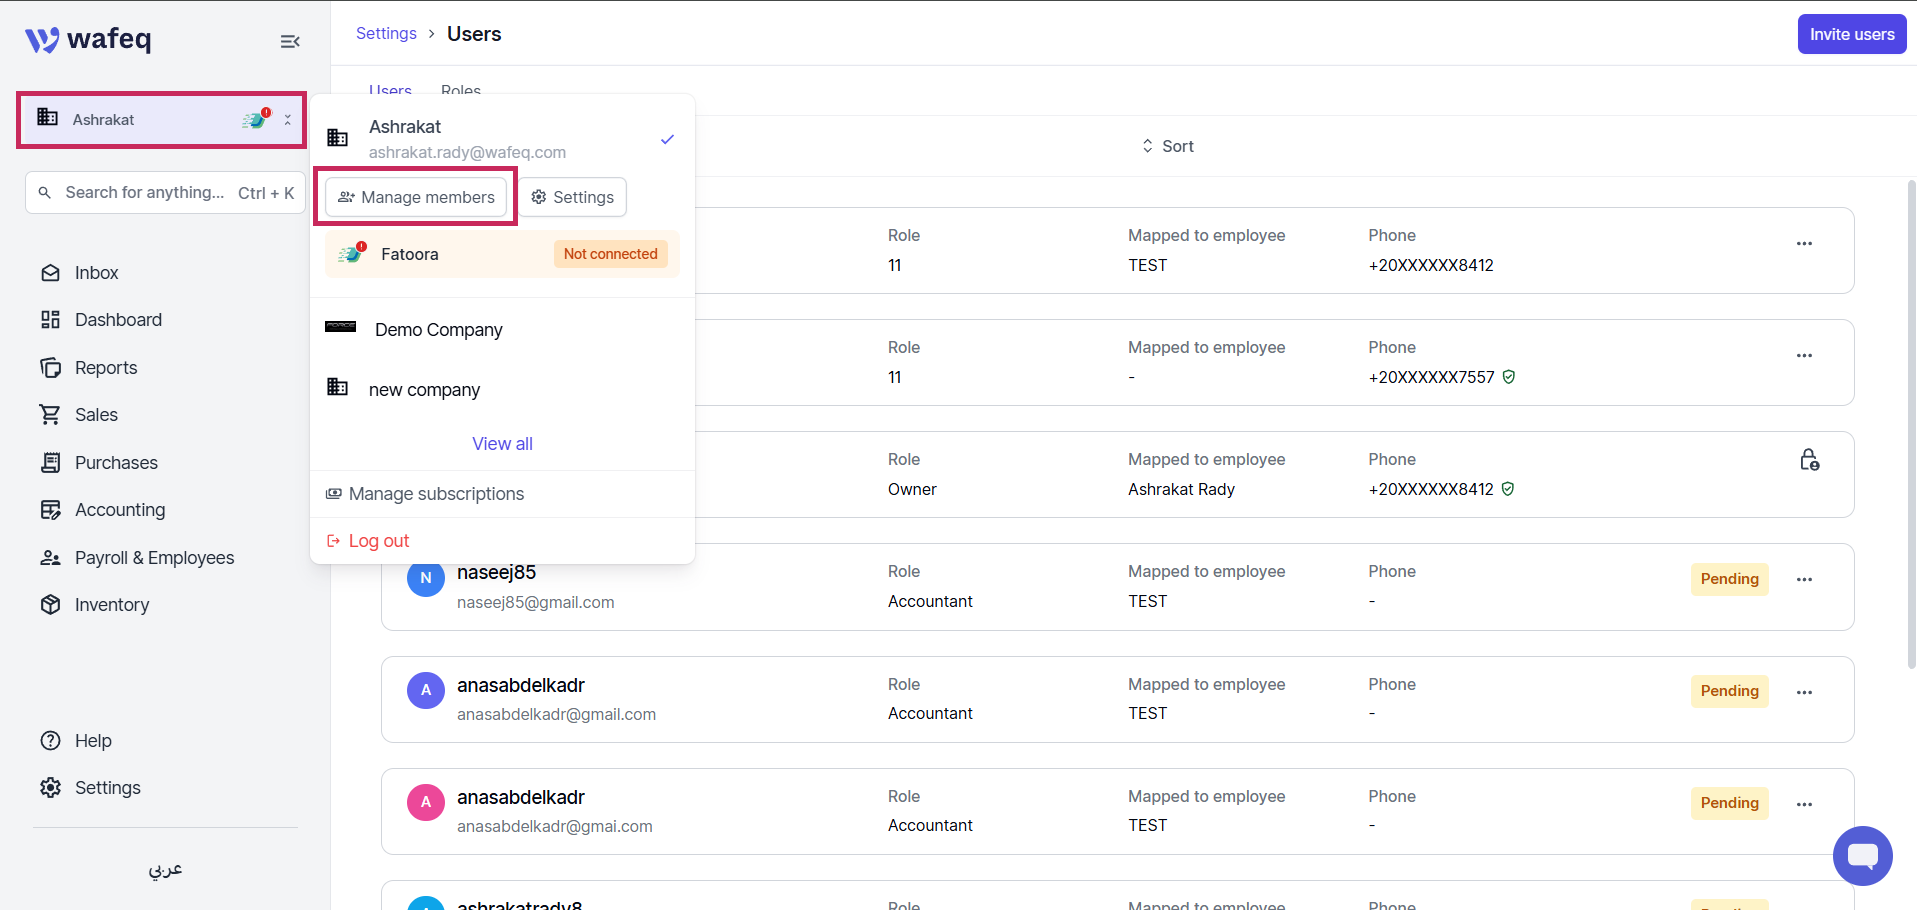This screenshot has height=910, width=1917.
Task: Select the Ashrakat company entry in the popup
Action: [x=502, y=139]
